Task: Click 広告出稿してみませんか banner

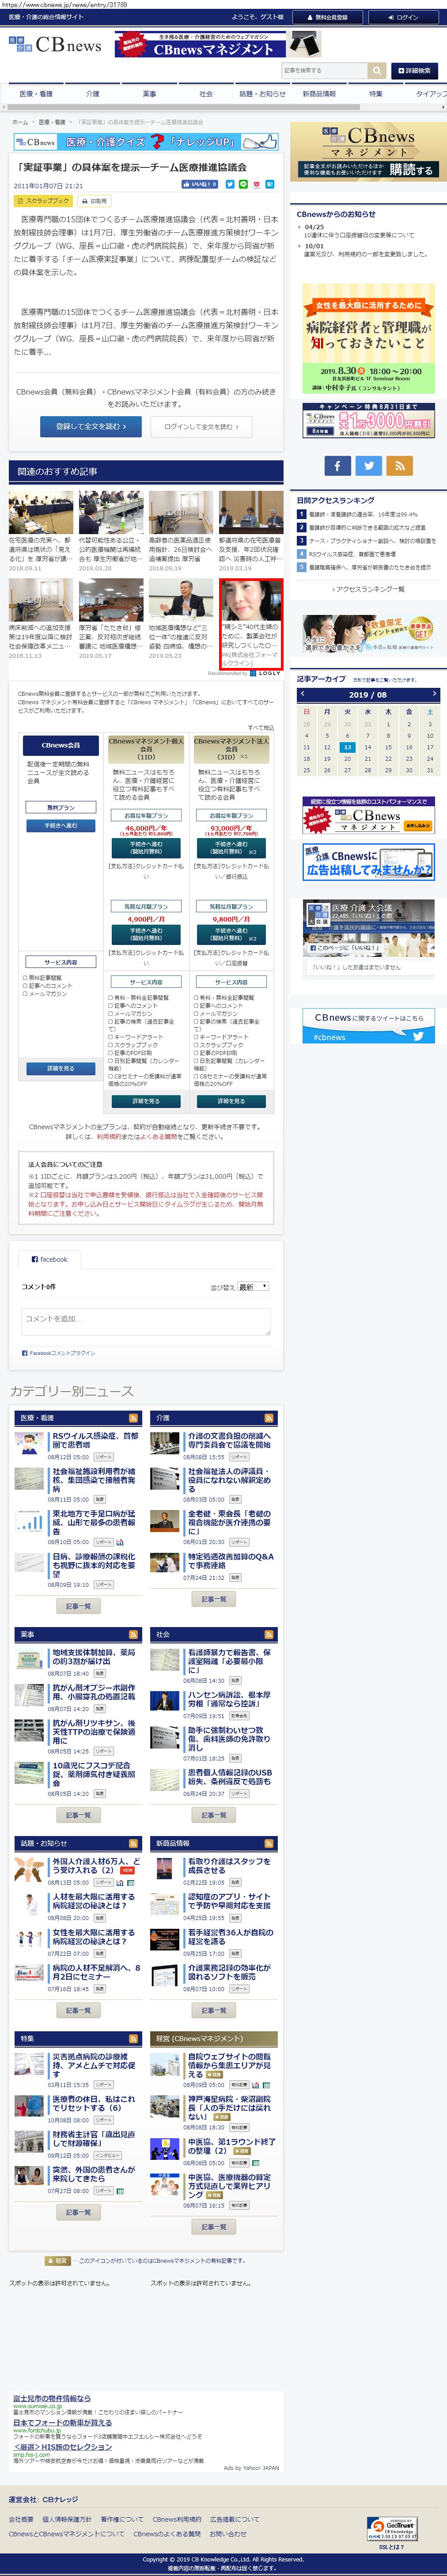Action: point(368,862)
